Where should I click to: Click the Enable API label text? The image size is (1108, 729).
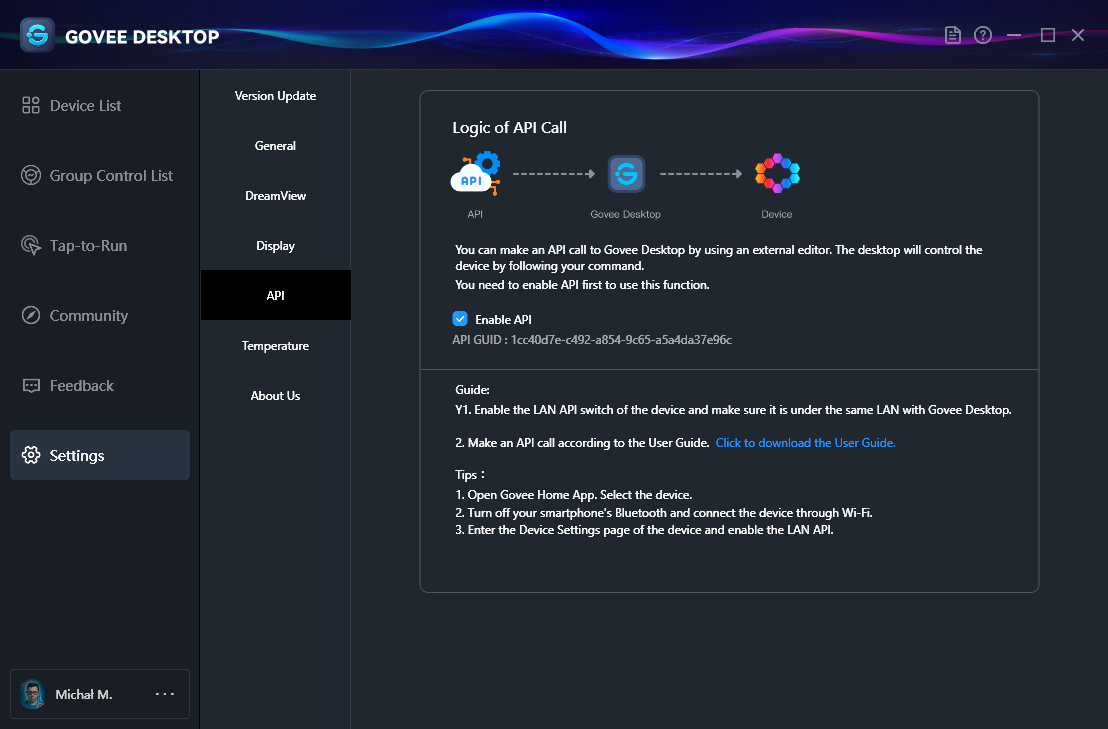pos(503,319)
